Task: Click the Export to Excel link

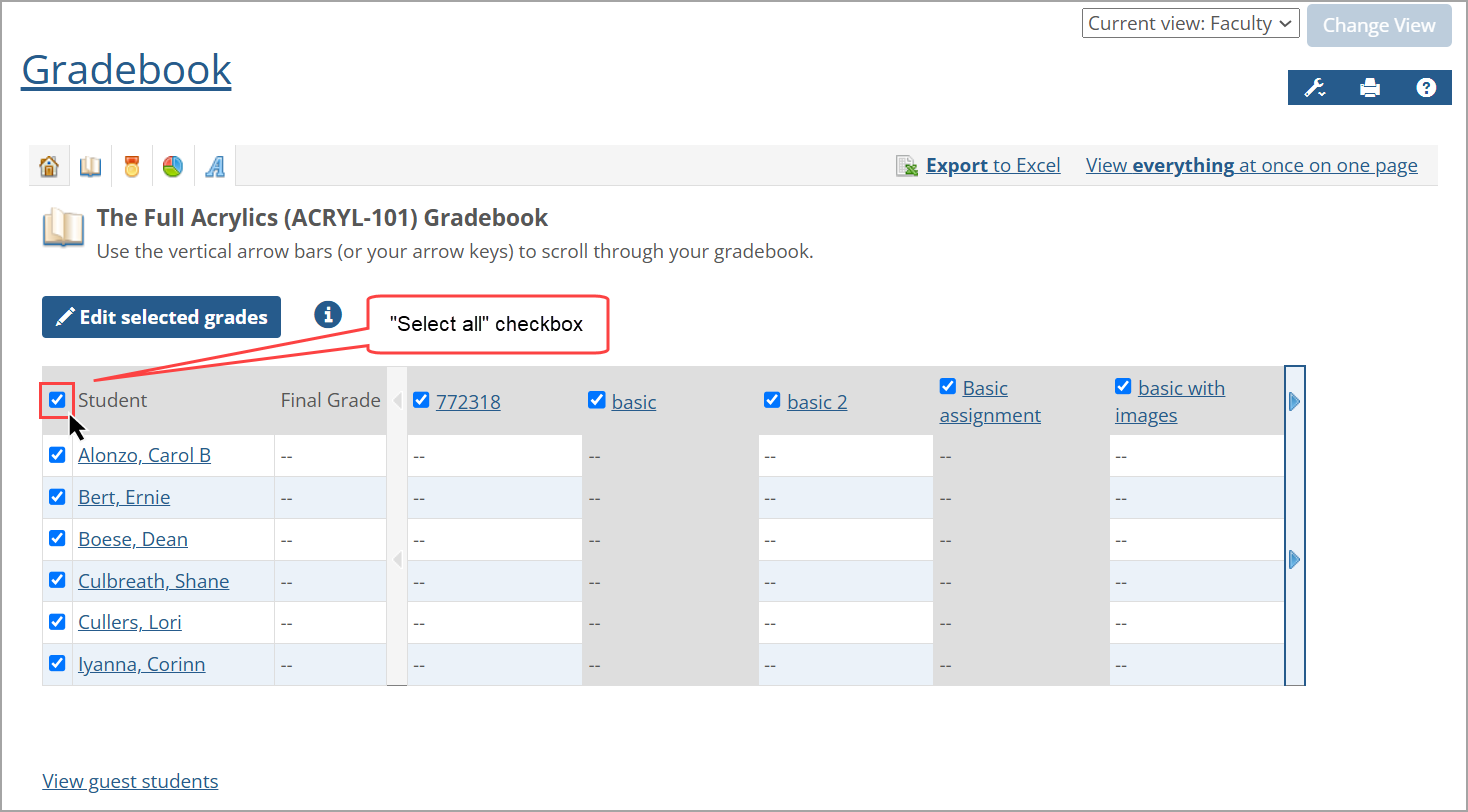Action: click(993, 165)
